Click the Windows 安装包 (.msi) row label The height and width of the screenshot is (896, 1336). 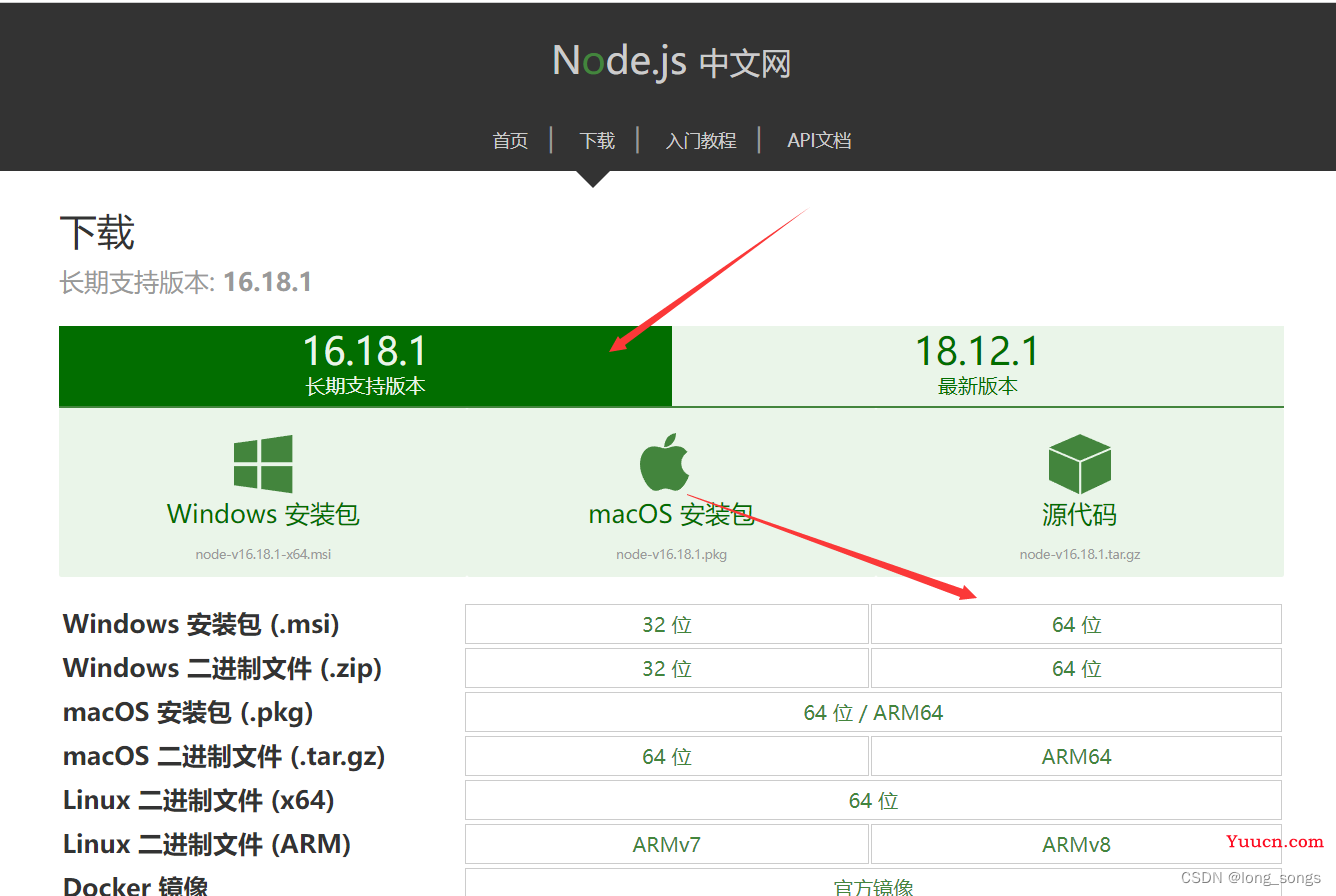[201, 624]
